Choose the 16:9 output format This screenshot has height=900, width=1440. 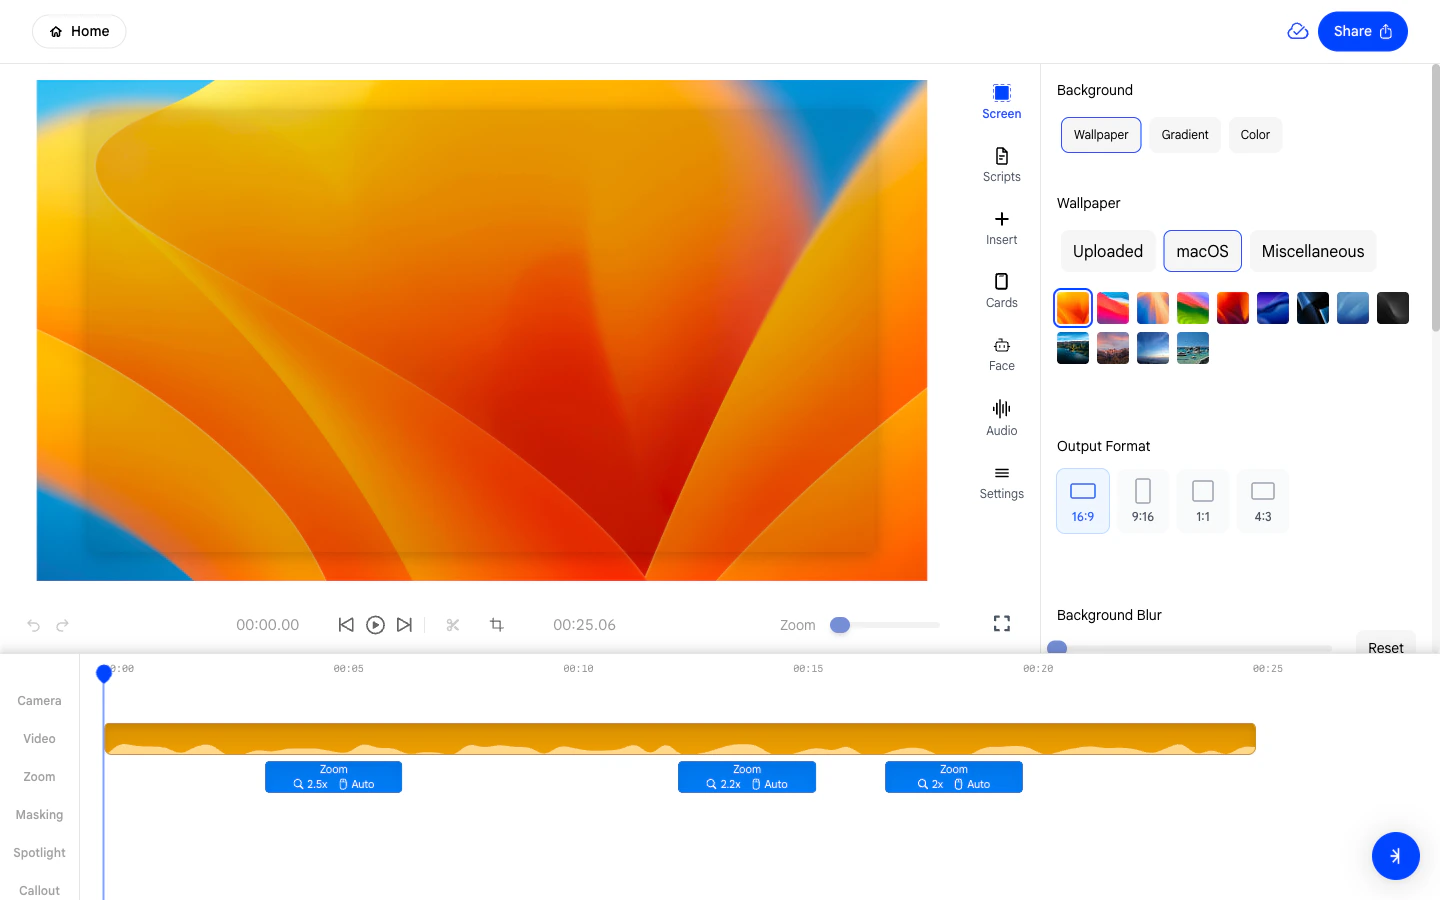point(1083,501)
